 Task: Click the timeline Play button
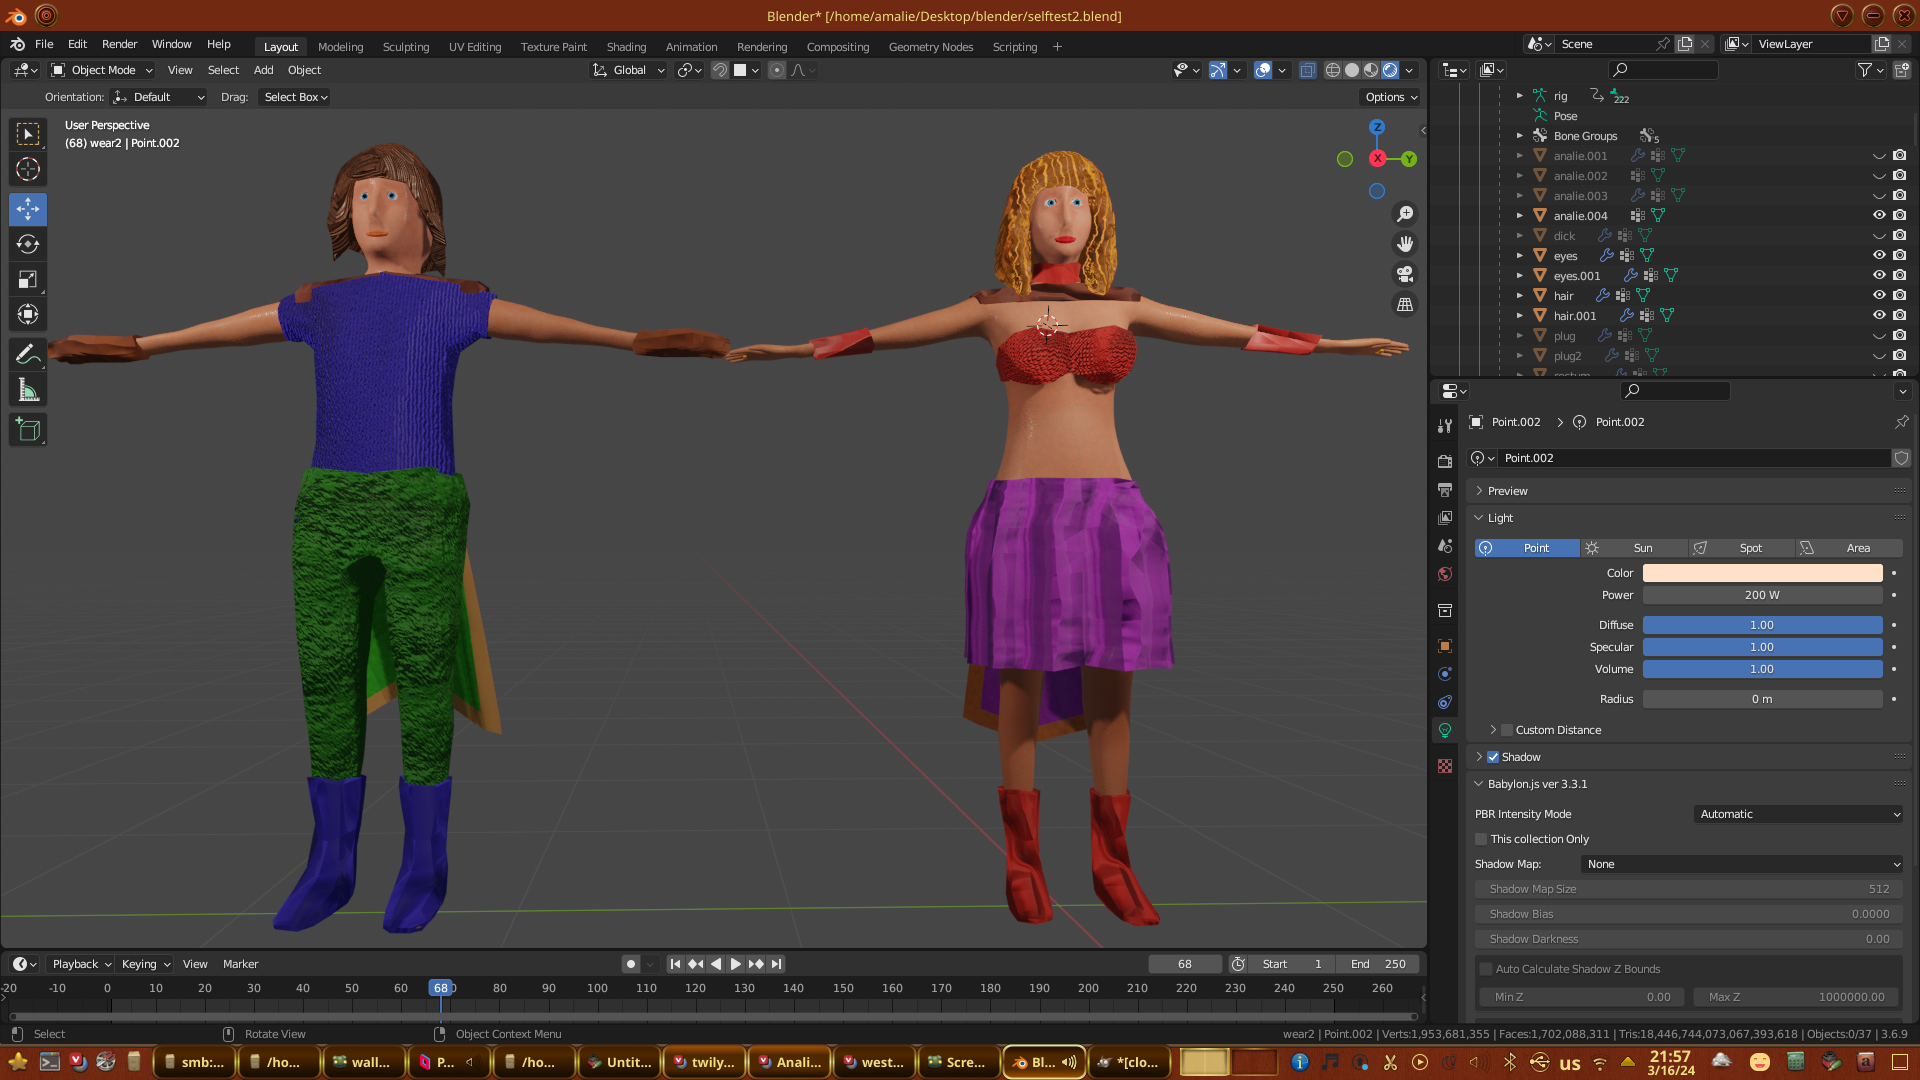[x=736, y=964]
